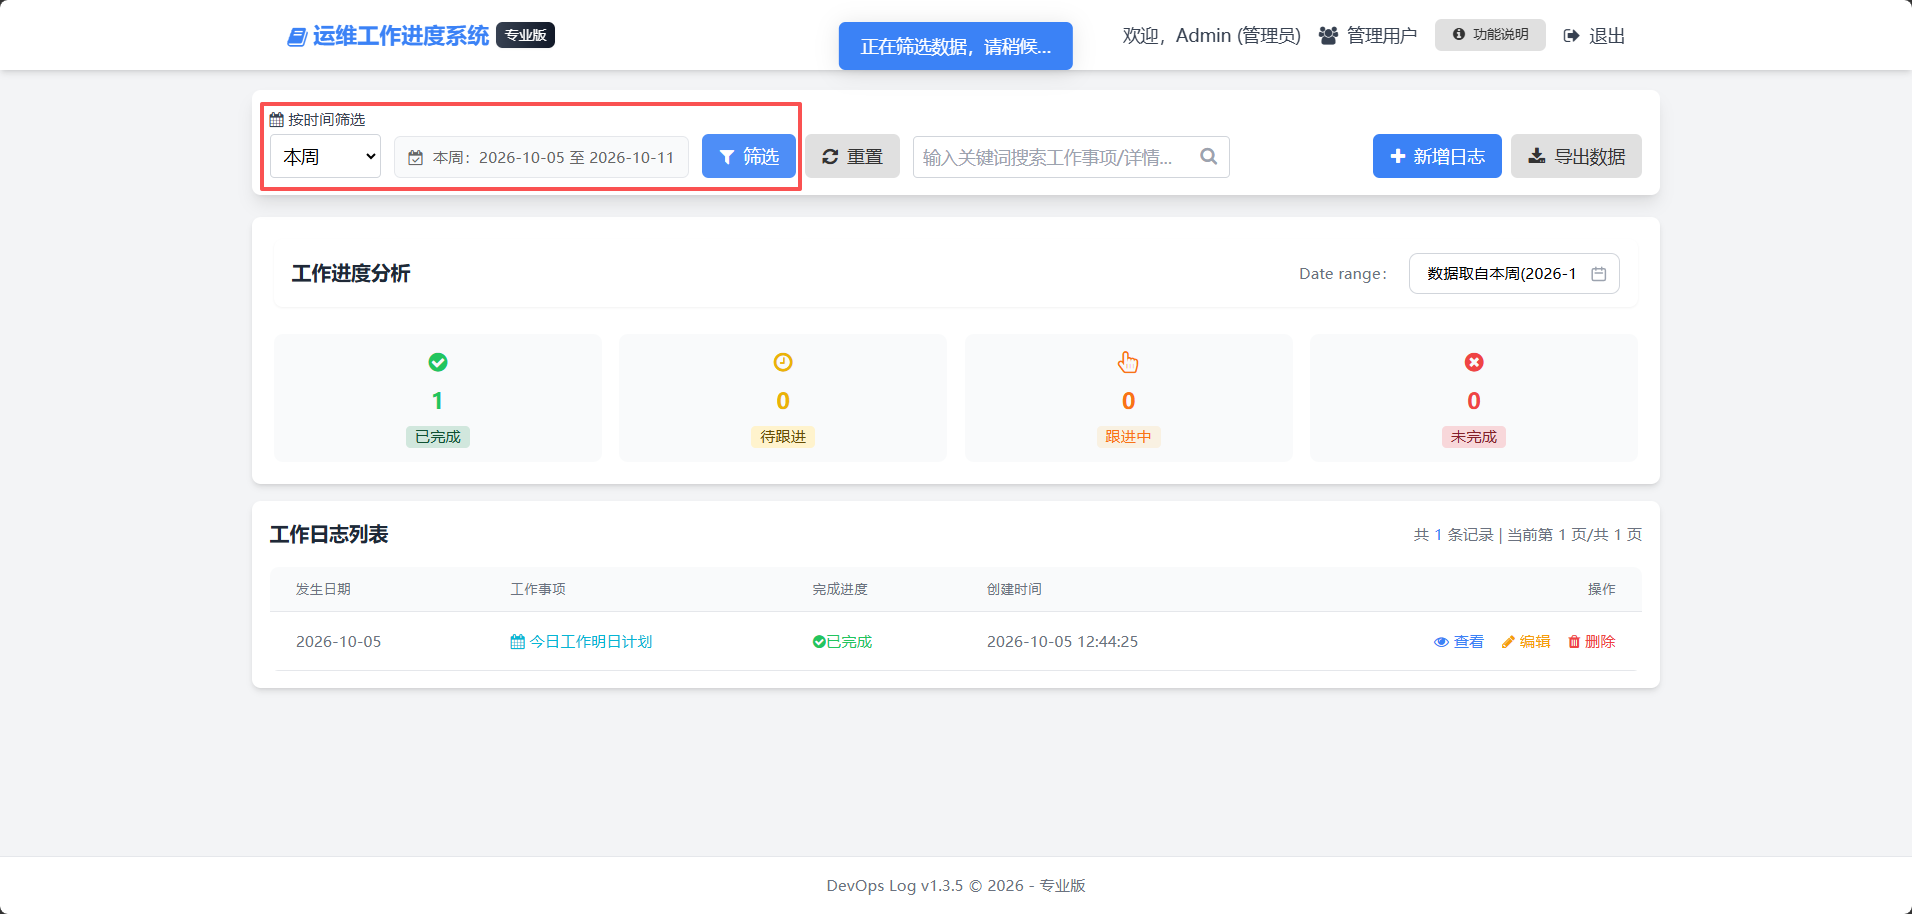Click clock icon on 待跟进 card
This screenshot has height=914, width=1912.
pos(783,362)
